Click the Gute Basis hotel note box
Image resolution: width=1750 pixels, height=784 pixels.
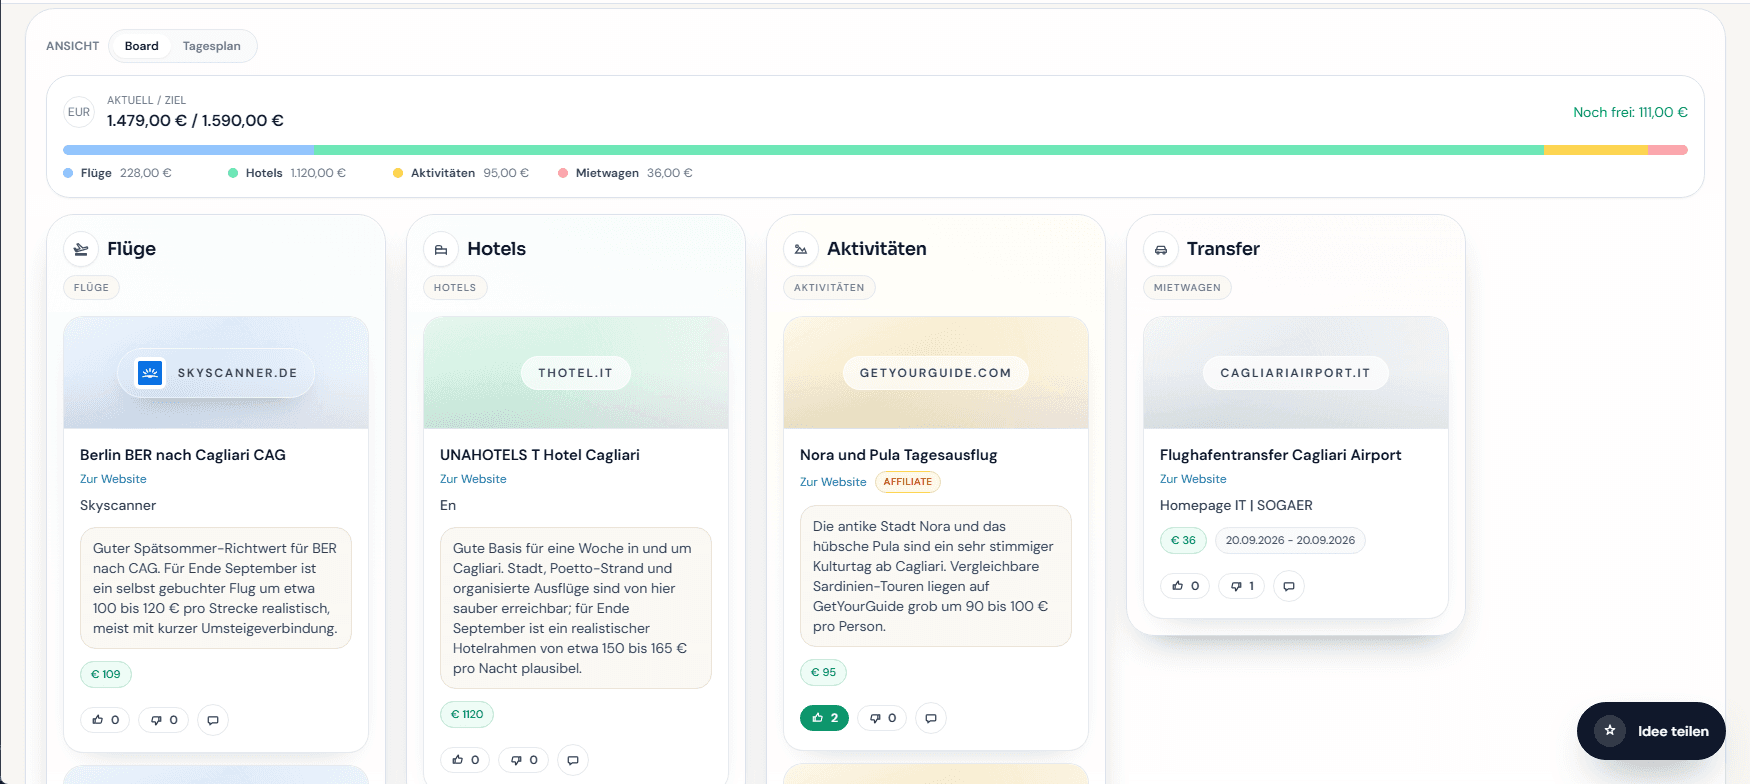coord(576,608)
